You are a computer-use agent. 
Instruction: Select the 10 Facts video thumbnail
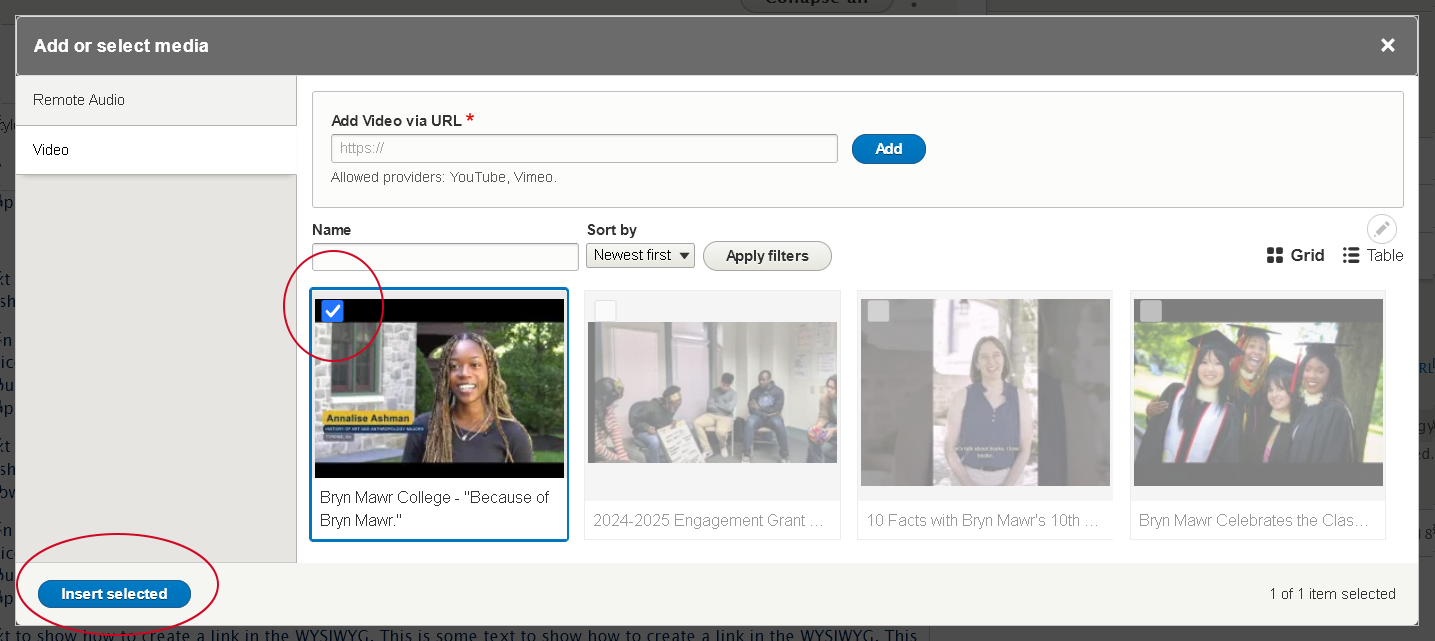point(985,392)
